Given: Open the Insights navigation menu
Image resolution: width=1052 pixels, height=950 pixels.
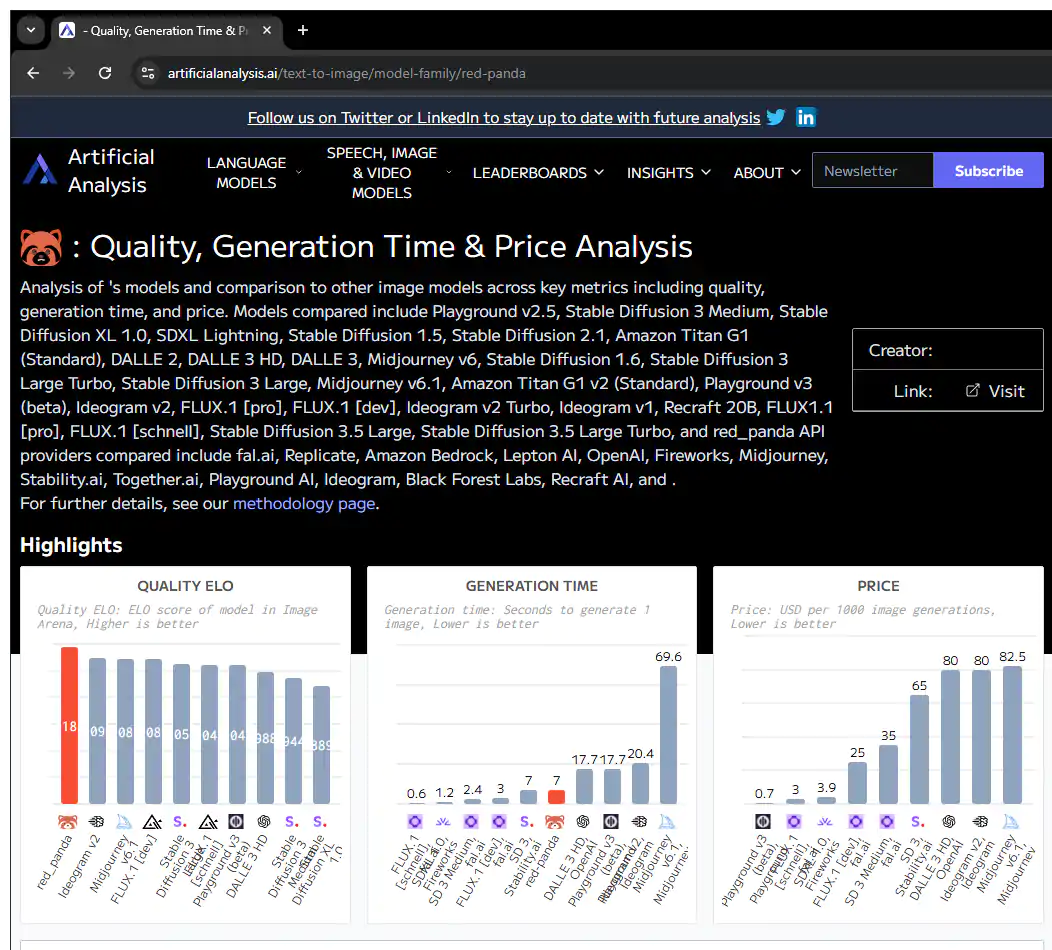Looking at the screenshot, I should pos(668,172).
